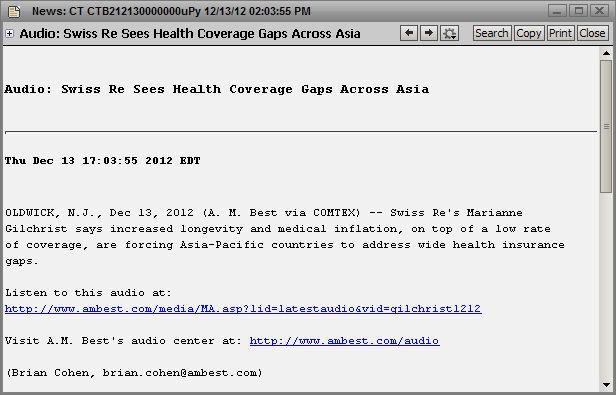Close the News window with X
Viewport: 616px width, 395px height.
pos(600,11)
